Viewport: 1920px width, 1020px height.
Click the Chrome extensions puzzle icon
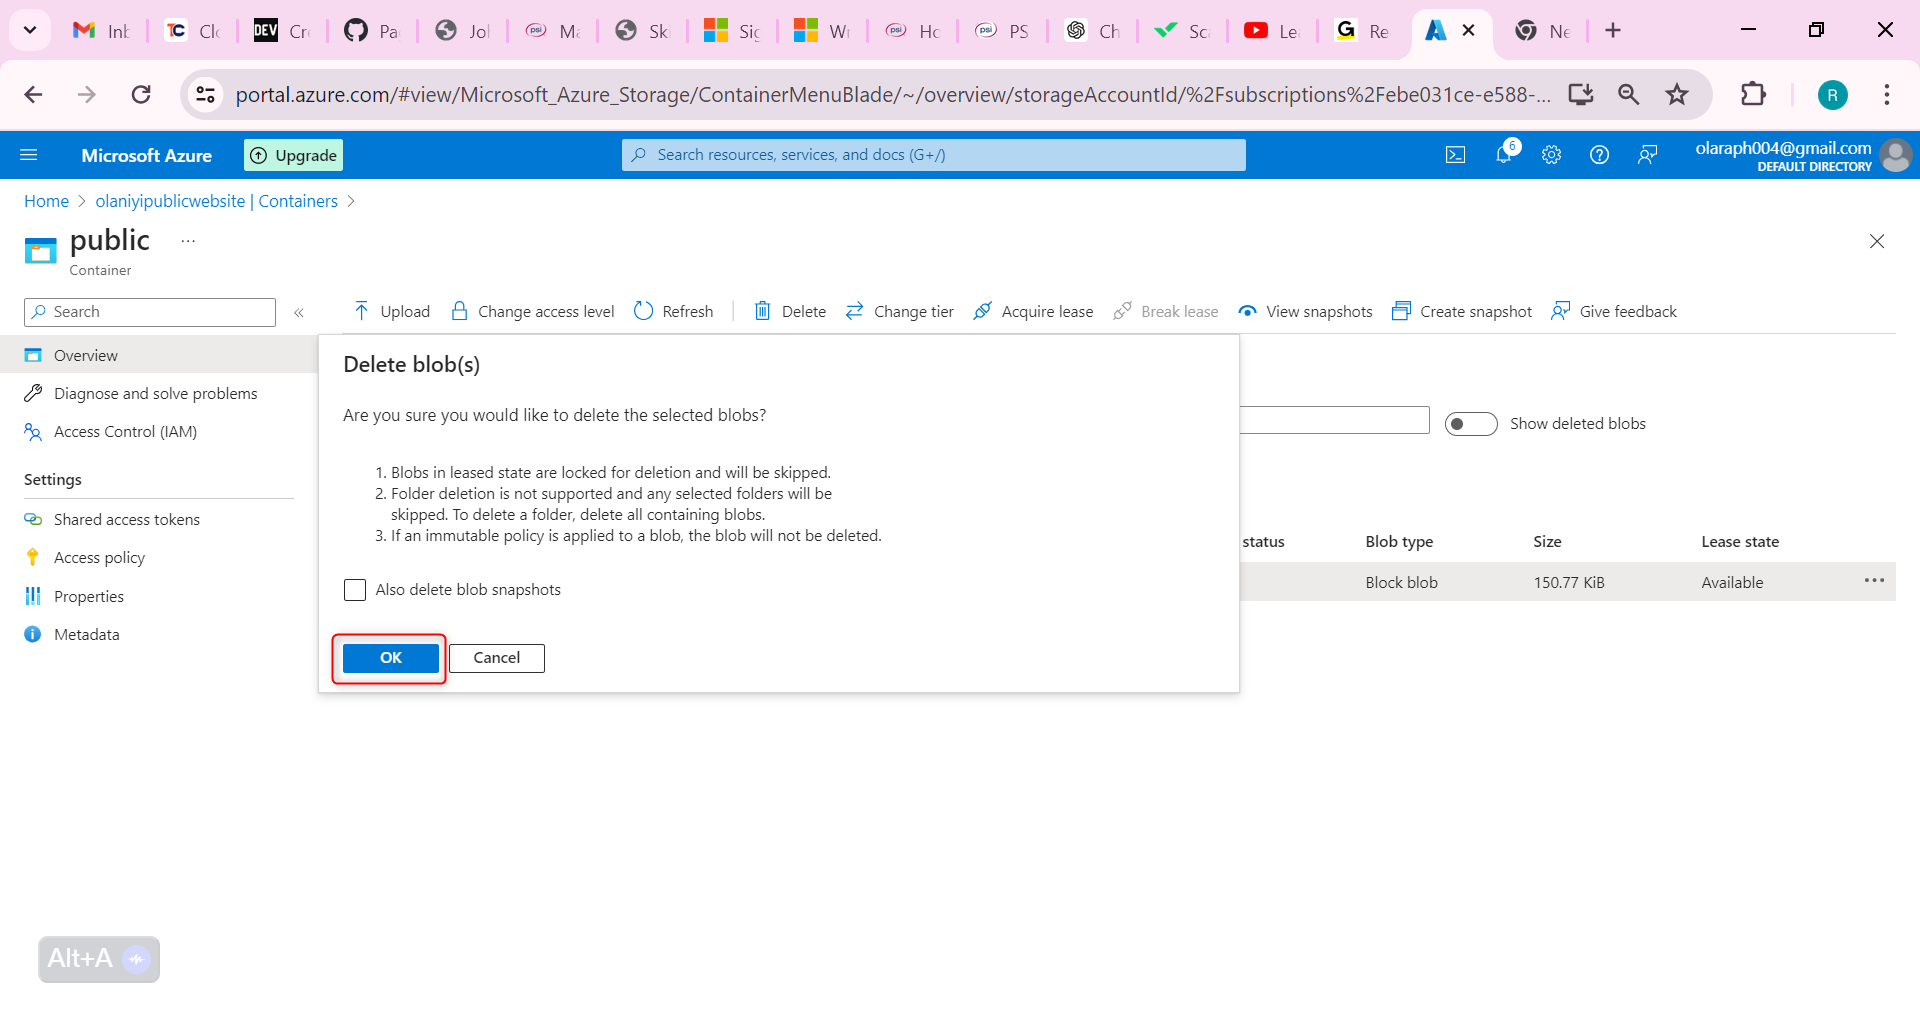tap(1753, 94)
